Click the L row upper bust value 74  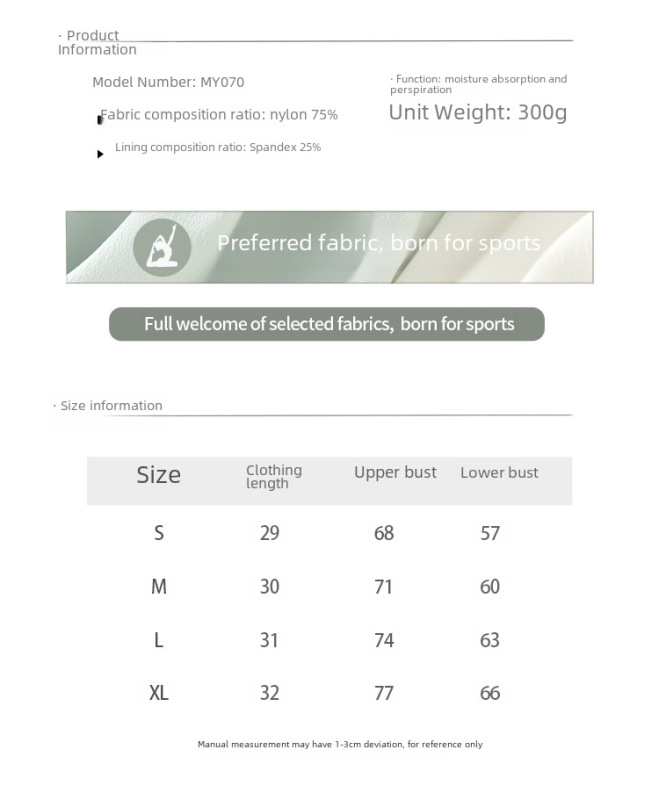point(384,640)
